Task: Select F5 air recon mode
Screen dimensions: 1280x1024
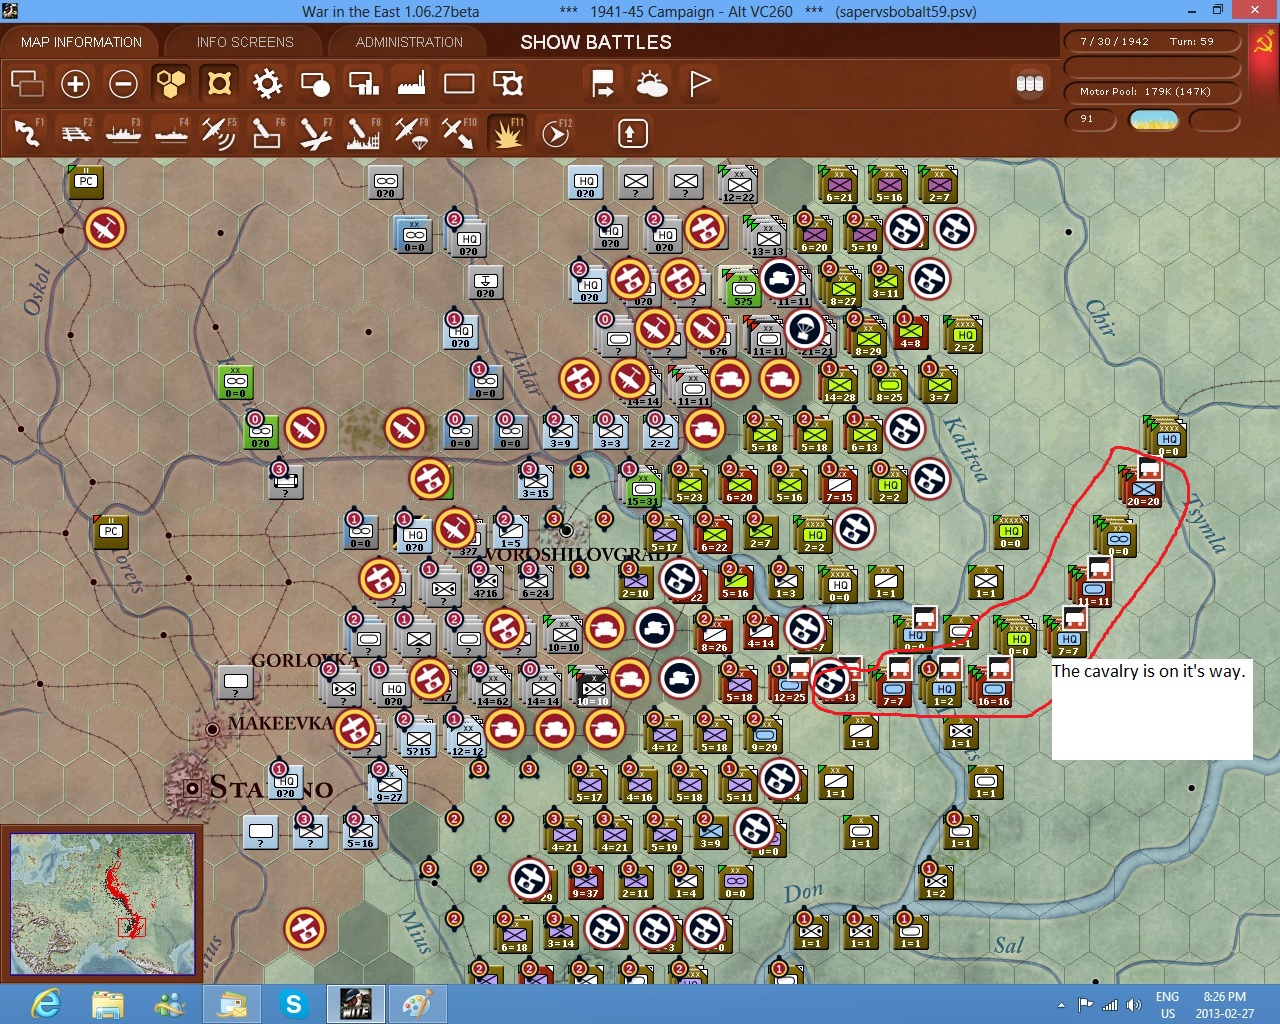Action: coord(219,133)
